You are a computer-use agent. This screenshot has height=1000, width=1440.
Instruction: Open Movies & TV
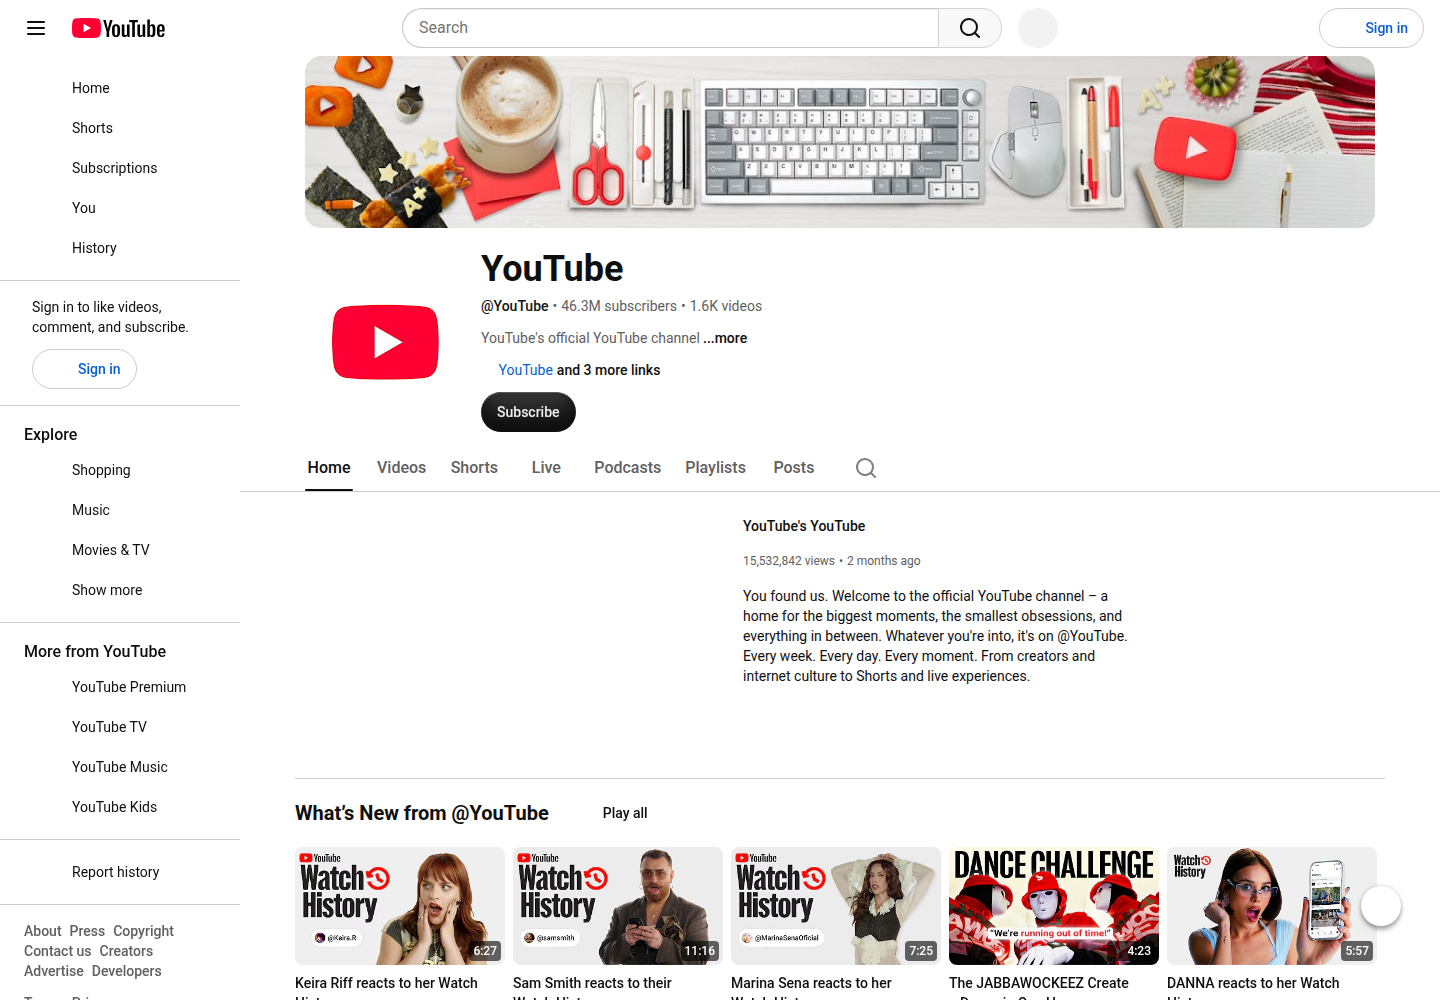tap(120, 550)
